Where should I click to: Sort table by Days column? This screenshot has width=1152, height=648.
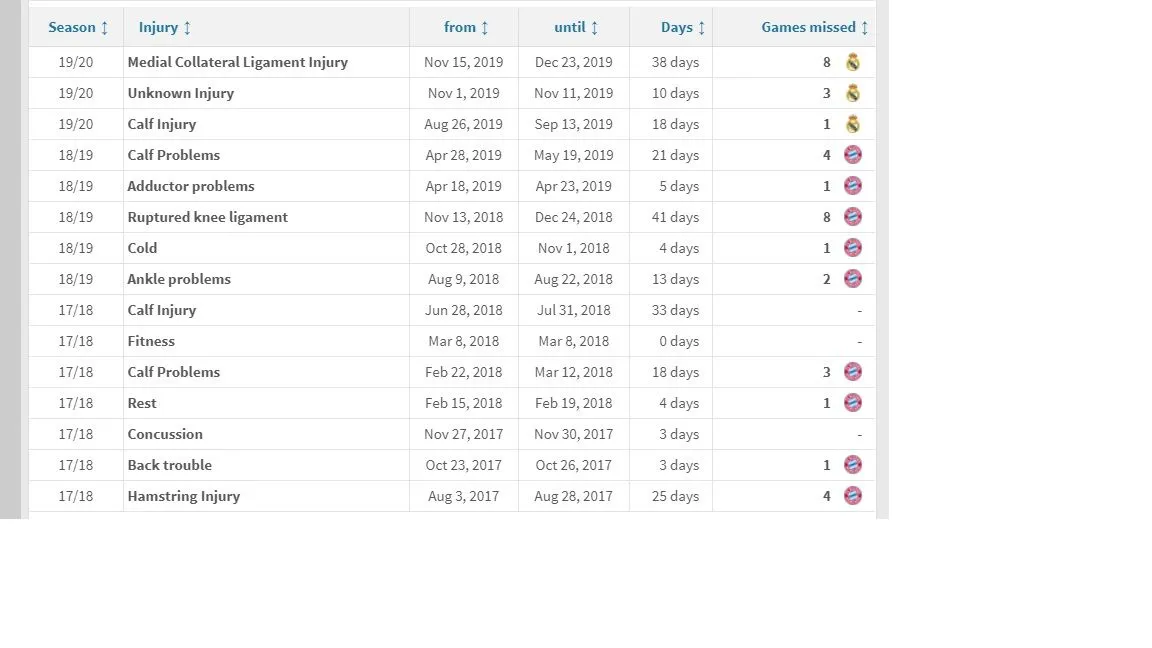[683, 27]
